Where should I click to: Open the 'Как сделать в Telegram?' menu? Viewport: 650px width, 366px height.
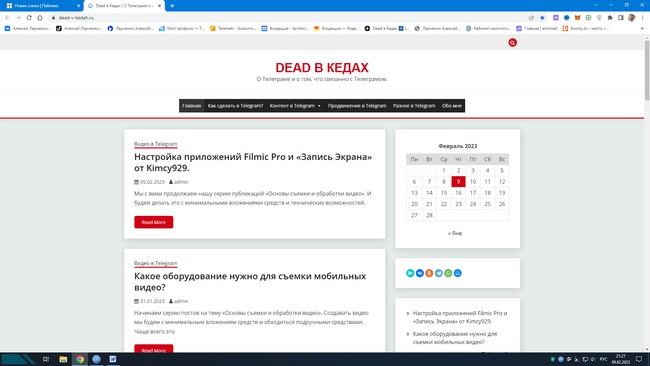(235, 106)
